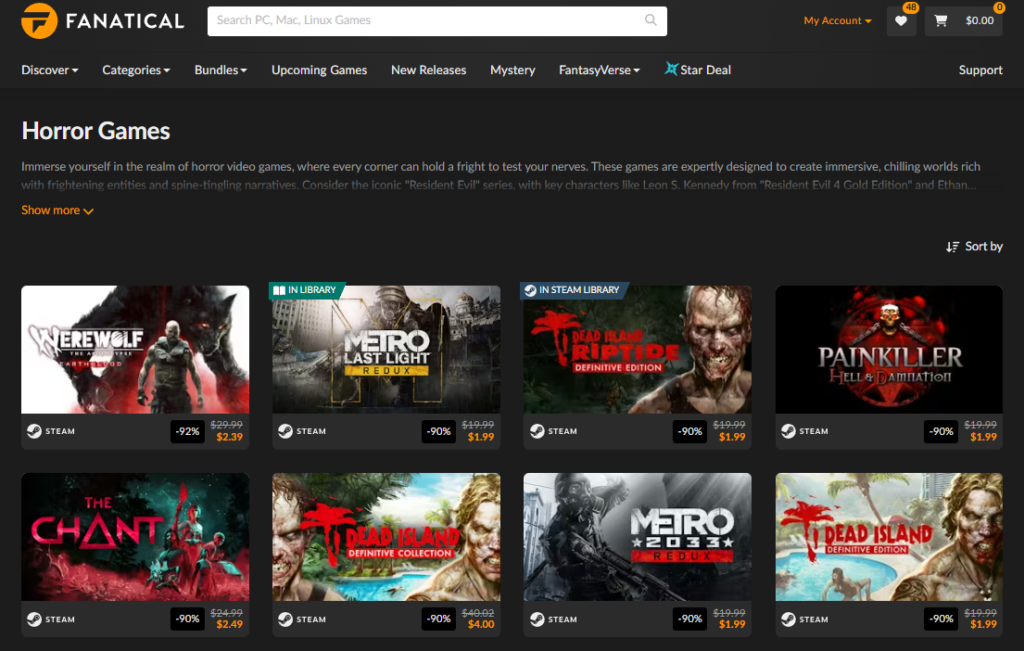Open the My Account dropdown
The height and width of the screenshot is (651, 1024).
837,21
